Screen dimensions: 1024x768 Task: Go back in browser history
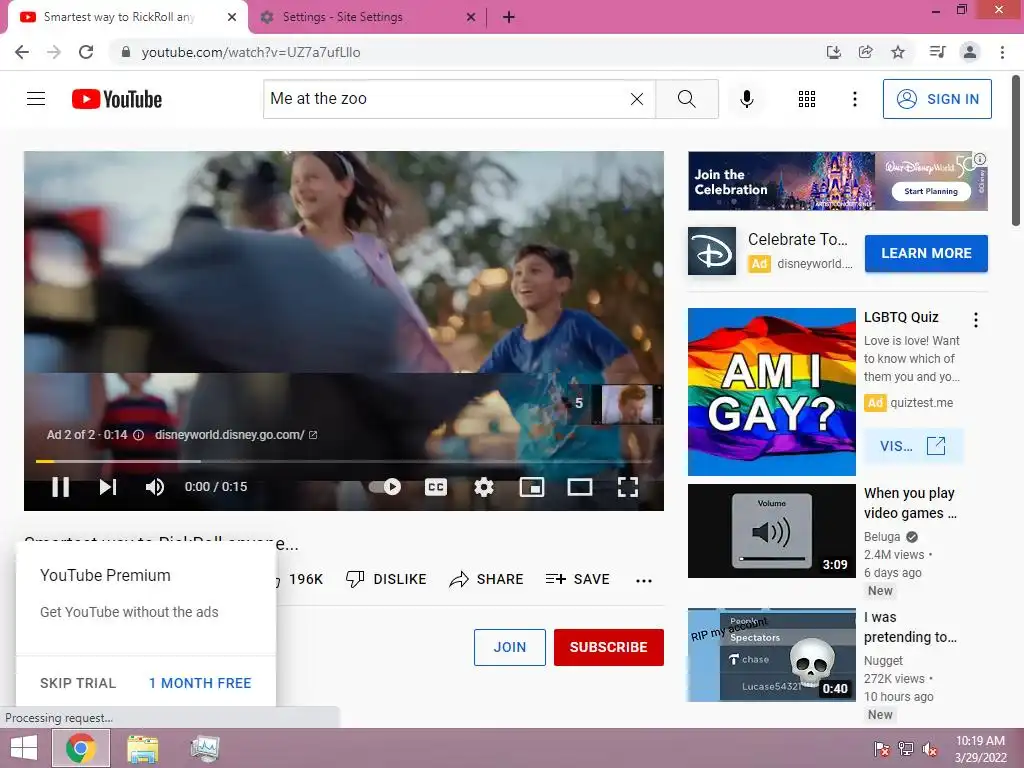tap(22, 52)
